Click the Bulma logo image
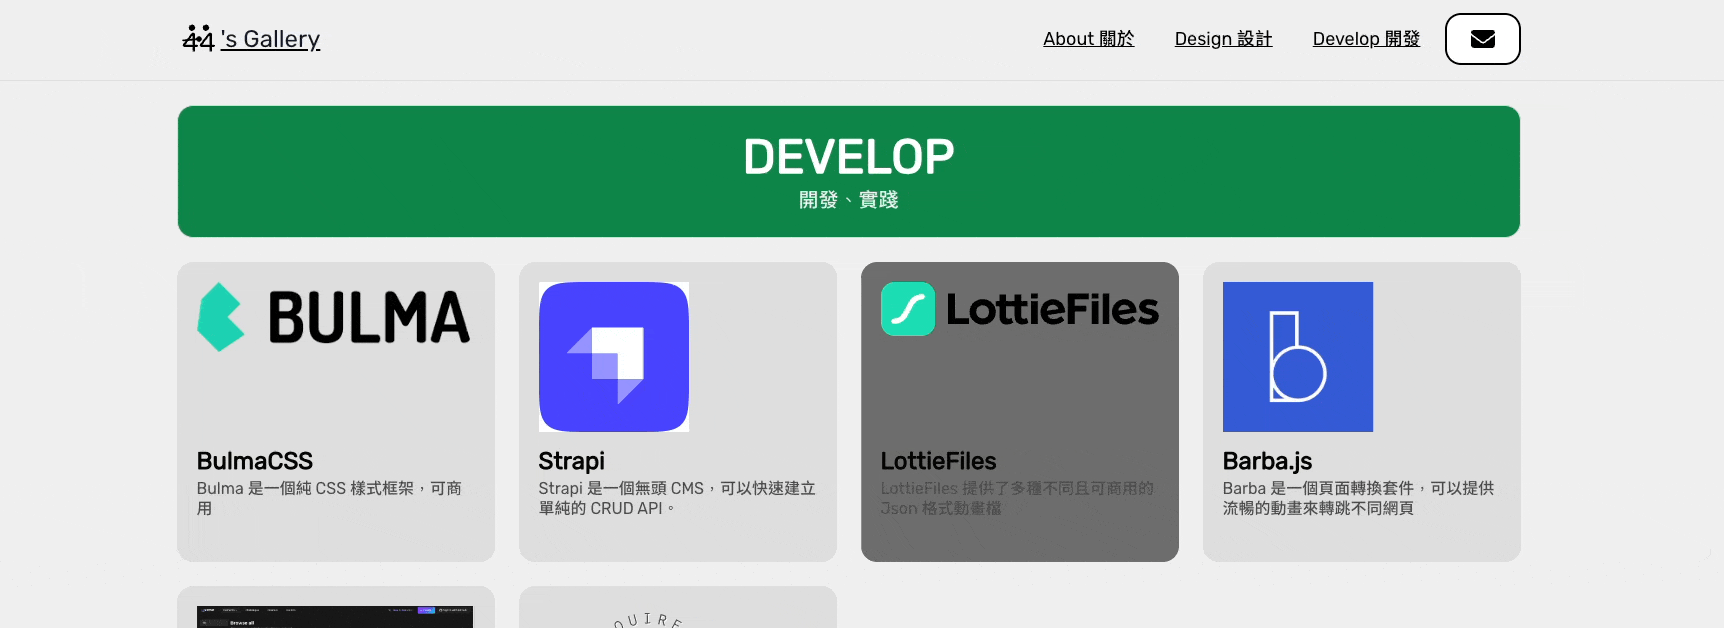The image size is (1724, 628). 334,317
